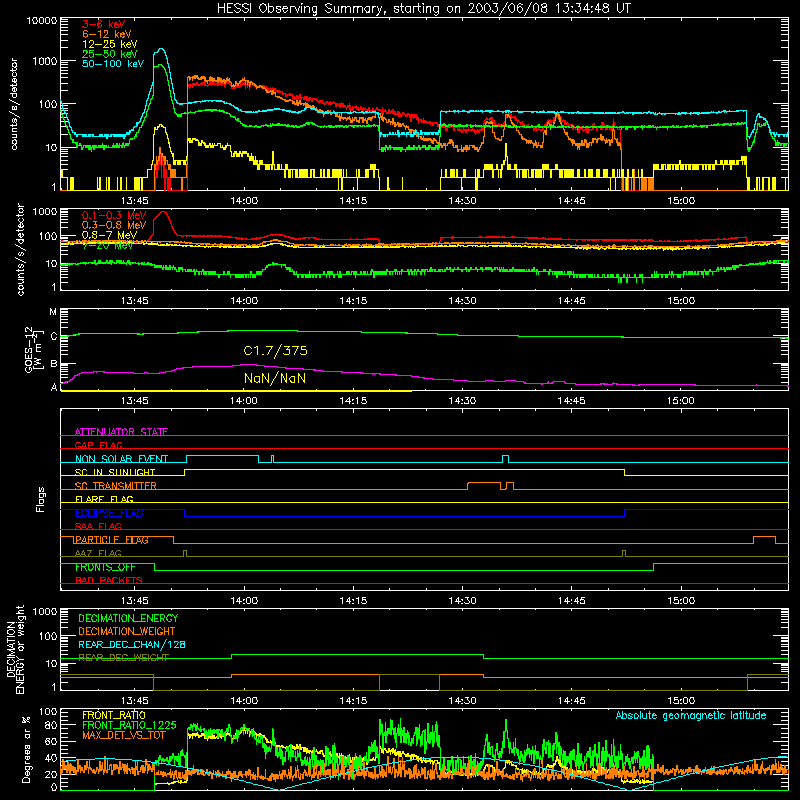Screen dimensions: 800x800
Task: Select the FLARE_FLAG label
Action: tap(104, 499)
